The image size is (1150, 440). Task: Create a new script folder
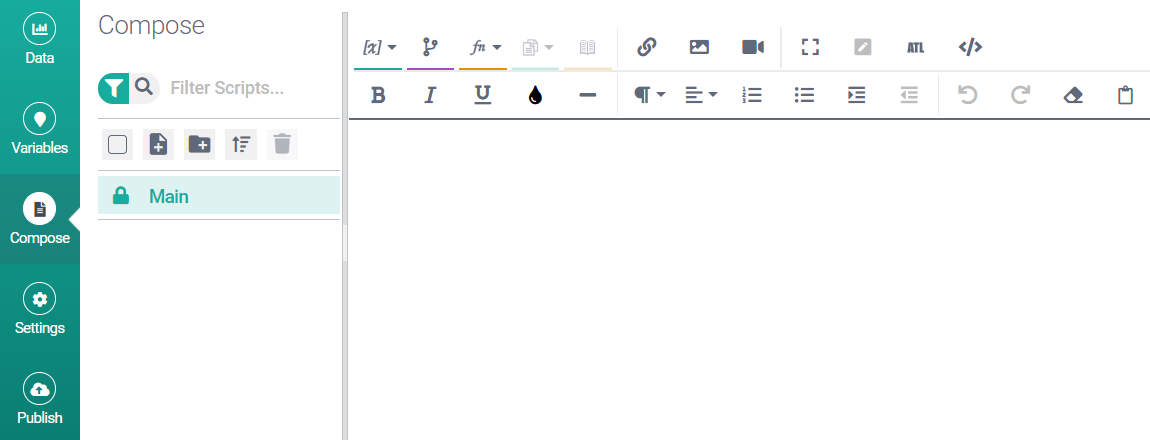tap(199, 145)
